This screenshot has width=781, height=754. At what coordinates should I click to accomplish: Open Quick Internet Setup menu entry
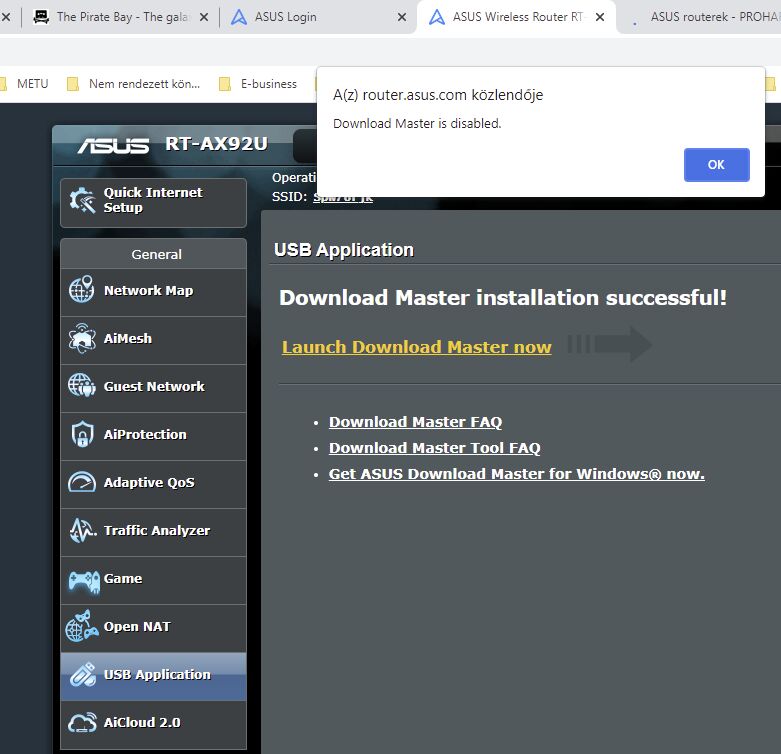(153, 203)
